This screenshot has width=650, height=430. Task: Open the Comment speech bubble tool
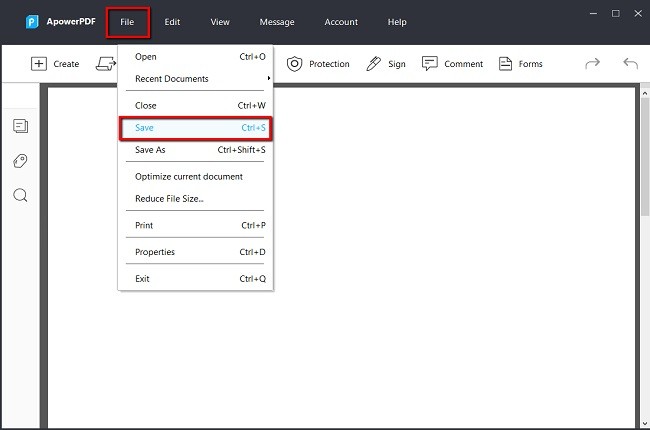click(430, 64)
